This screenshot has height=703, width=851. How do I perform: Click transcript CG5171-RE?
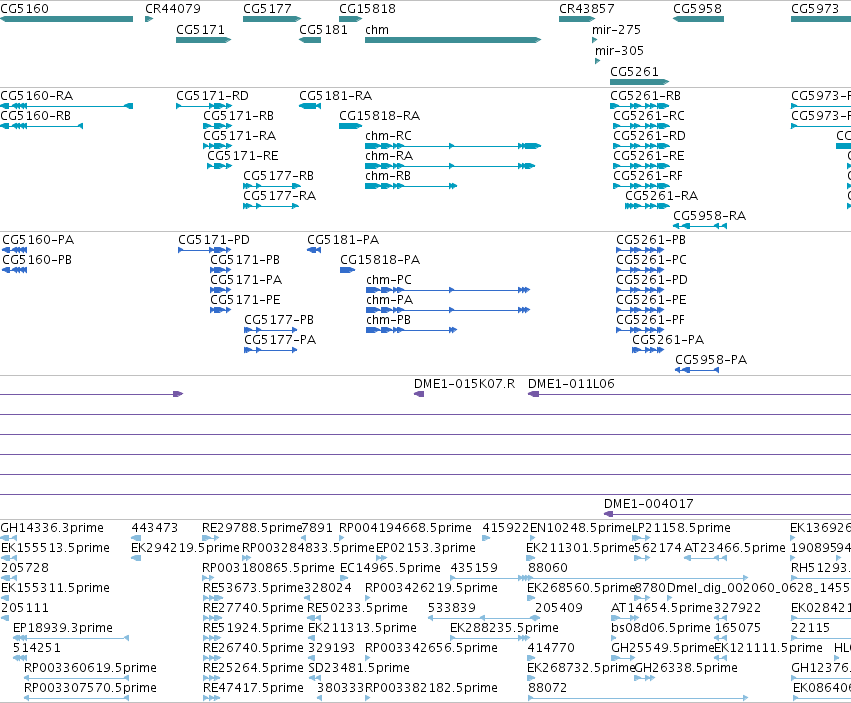pos(243,156)
